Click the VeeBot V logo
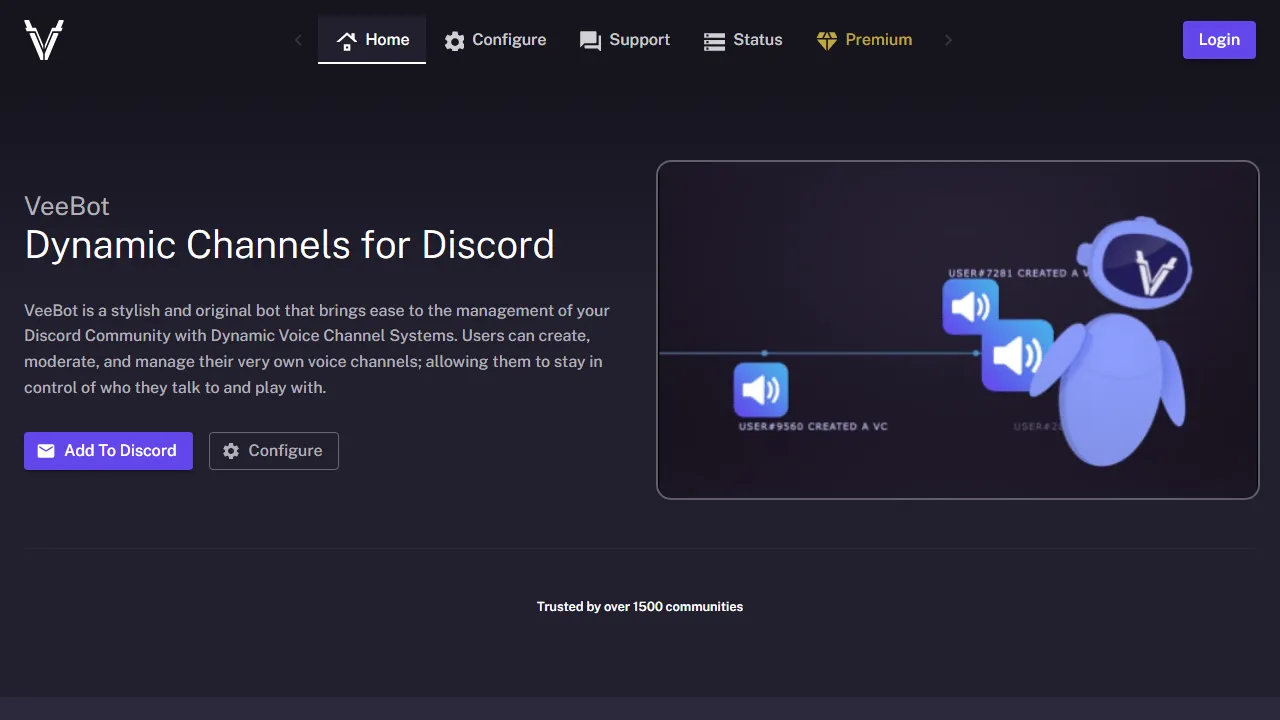 pos(42,40)
